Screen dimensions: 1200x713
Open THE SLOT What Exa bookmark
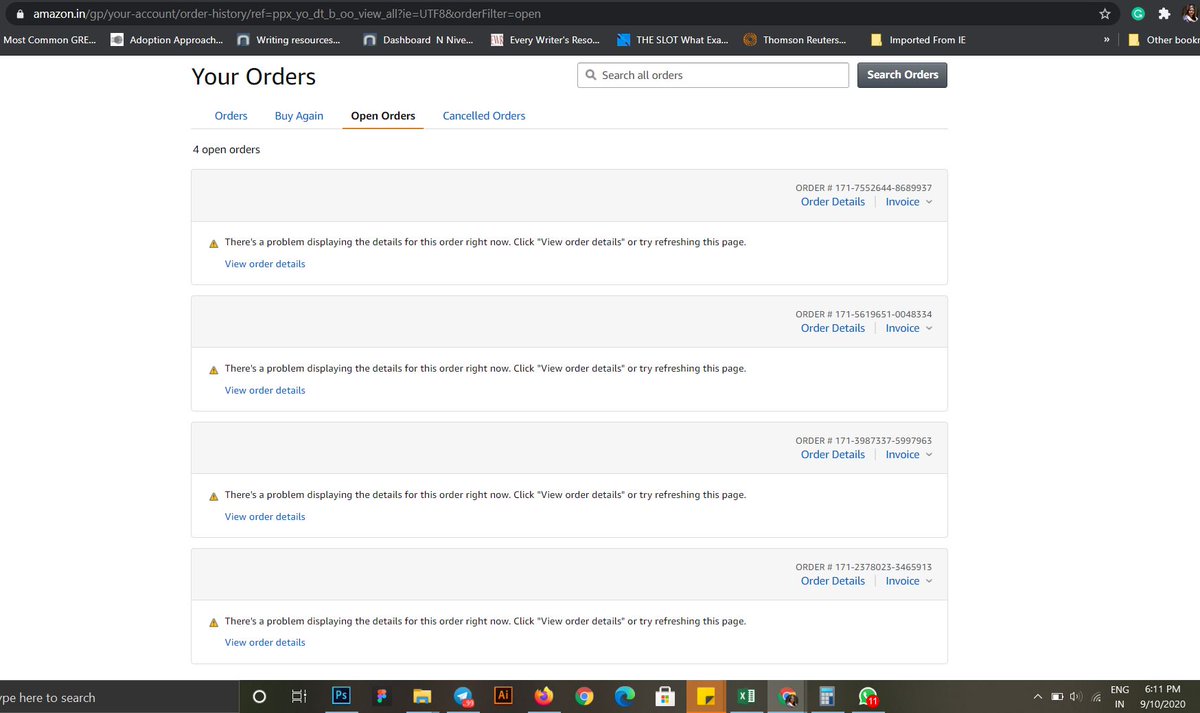(x=672, y=40)
